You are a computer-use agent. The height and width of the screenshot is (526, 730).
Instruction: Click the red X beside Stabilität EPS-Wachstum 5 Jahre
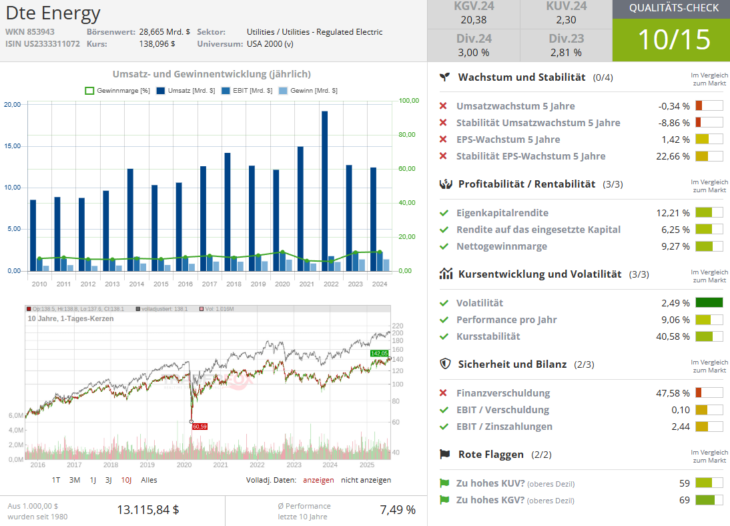pos(443,156)
